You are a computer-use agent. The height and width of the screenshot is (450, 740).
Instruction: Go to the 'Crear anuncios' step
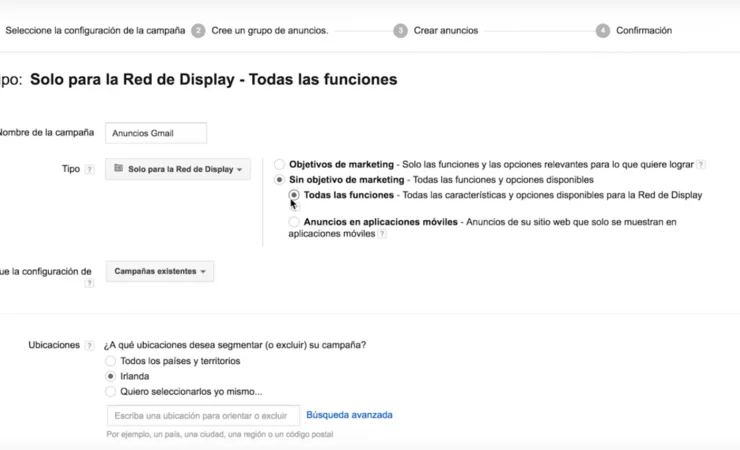point(445,31)
